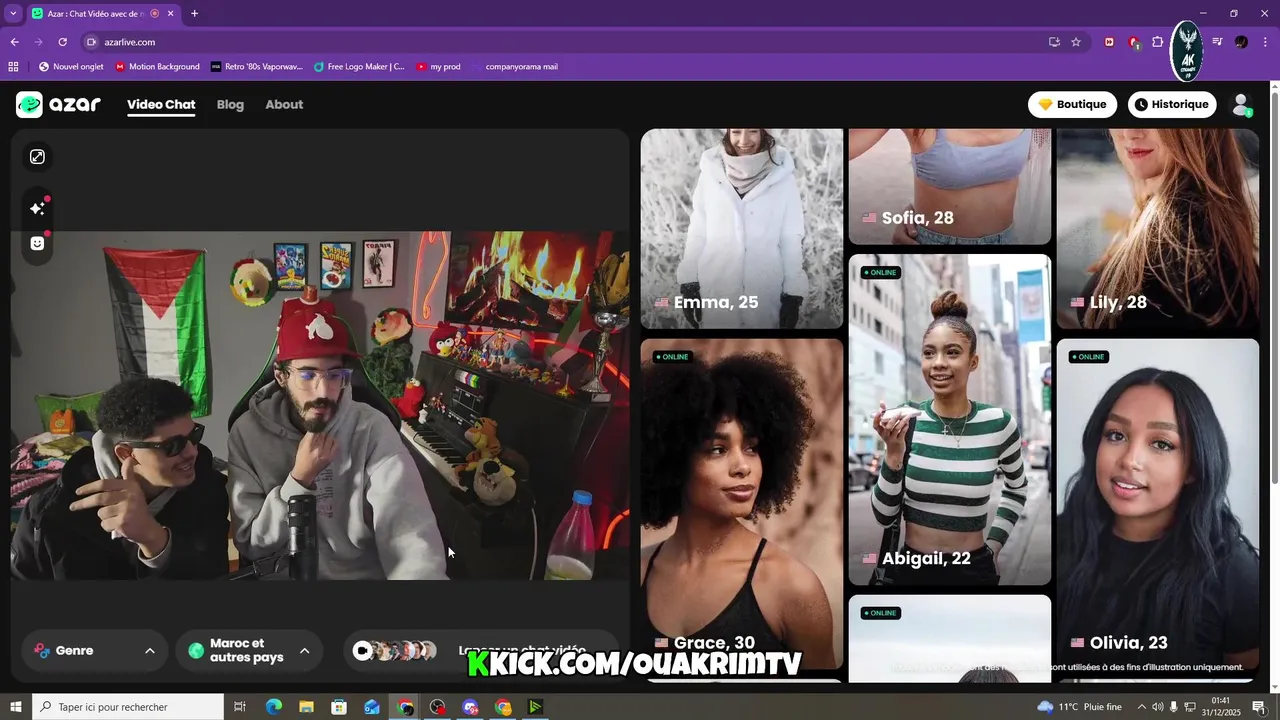Screen dimensions: 1280x720
Task: Open the weather widget 11°C Pluie fine
Action: click(1079, 707)
